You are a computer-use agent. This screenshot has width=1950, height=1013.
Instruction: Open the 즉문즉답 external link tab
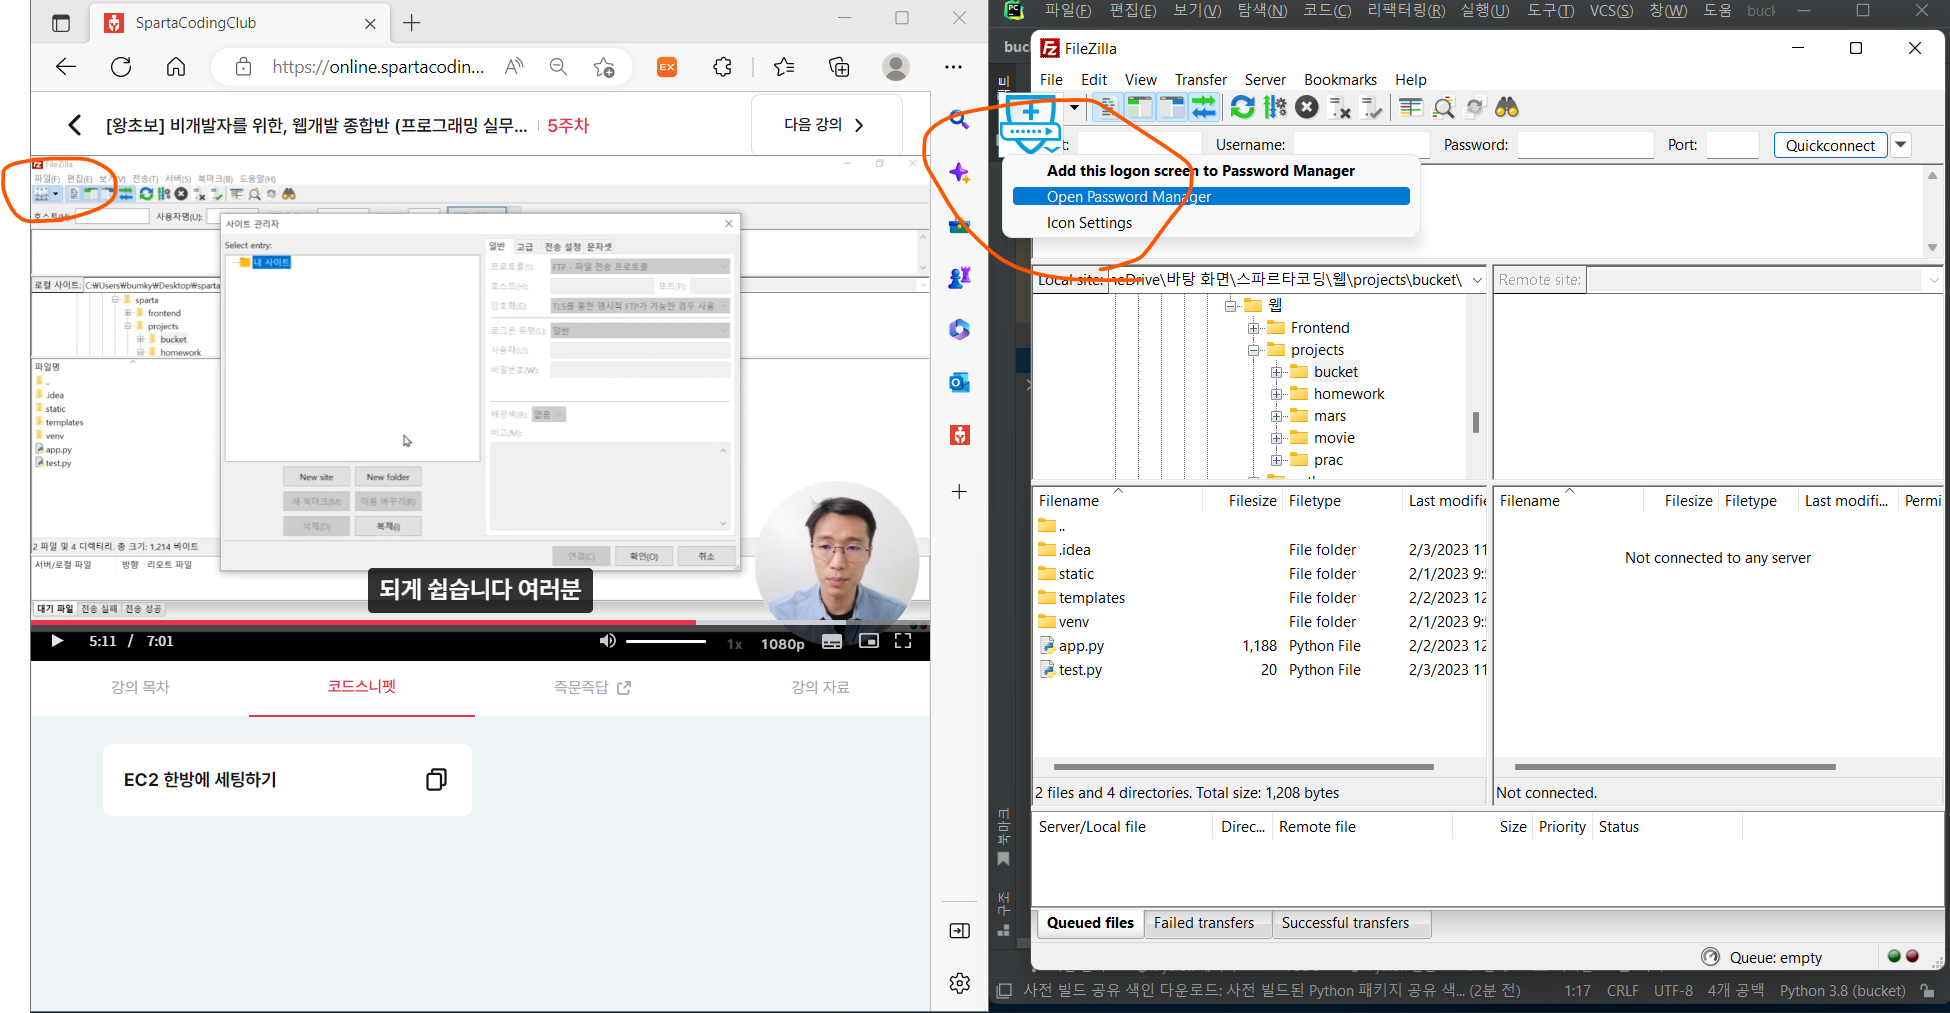click(592, 687)
